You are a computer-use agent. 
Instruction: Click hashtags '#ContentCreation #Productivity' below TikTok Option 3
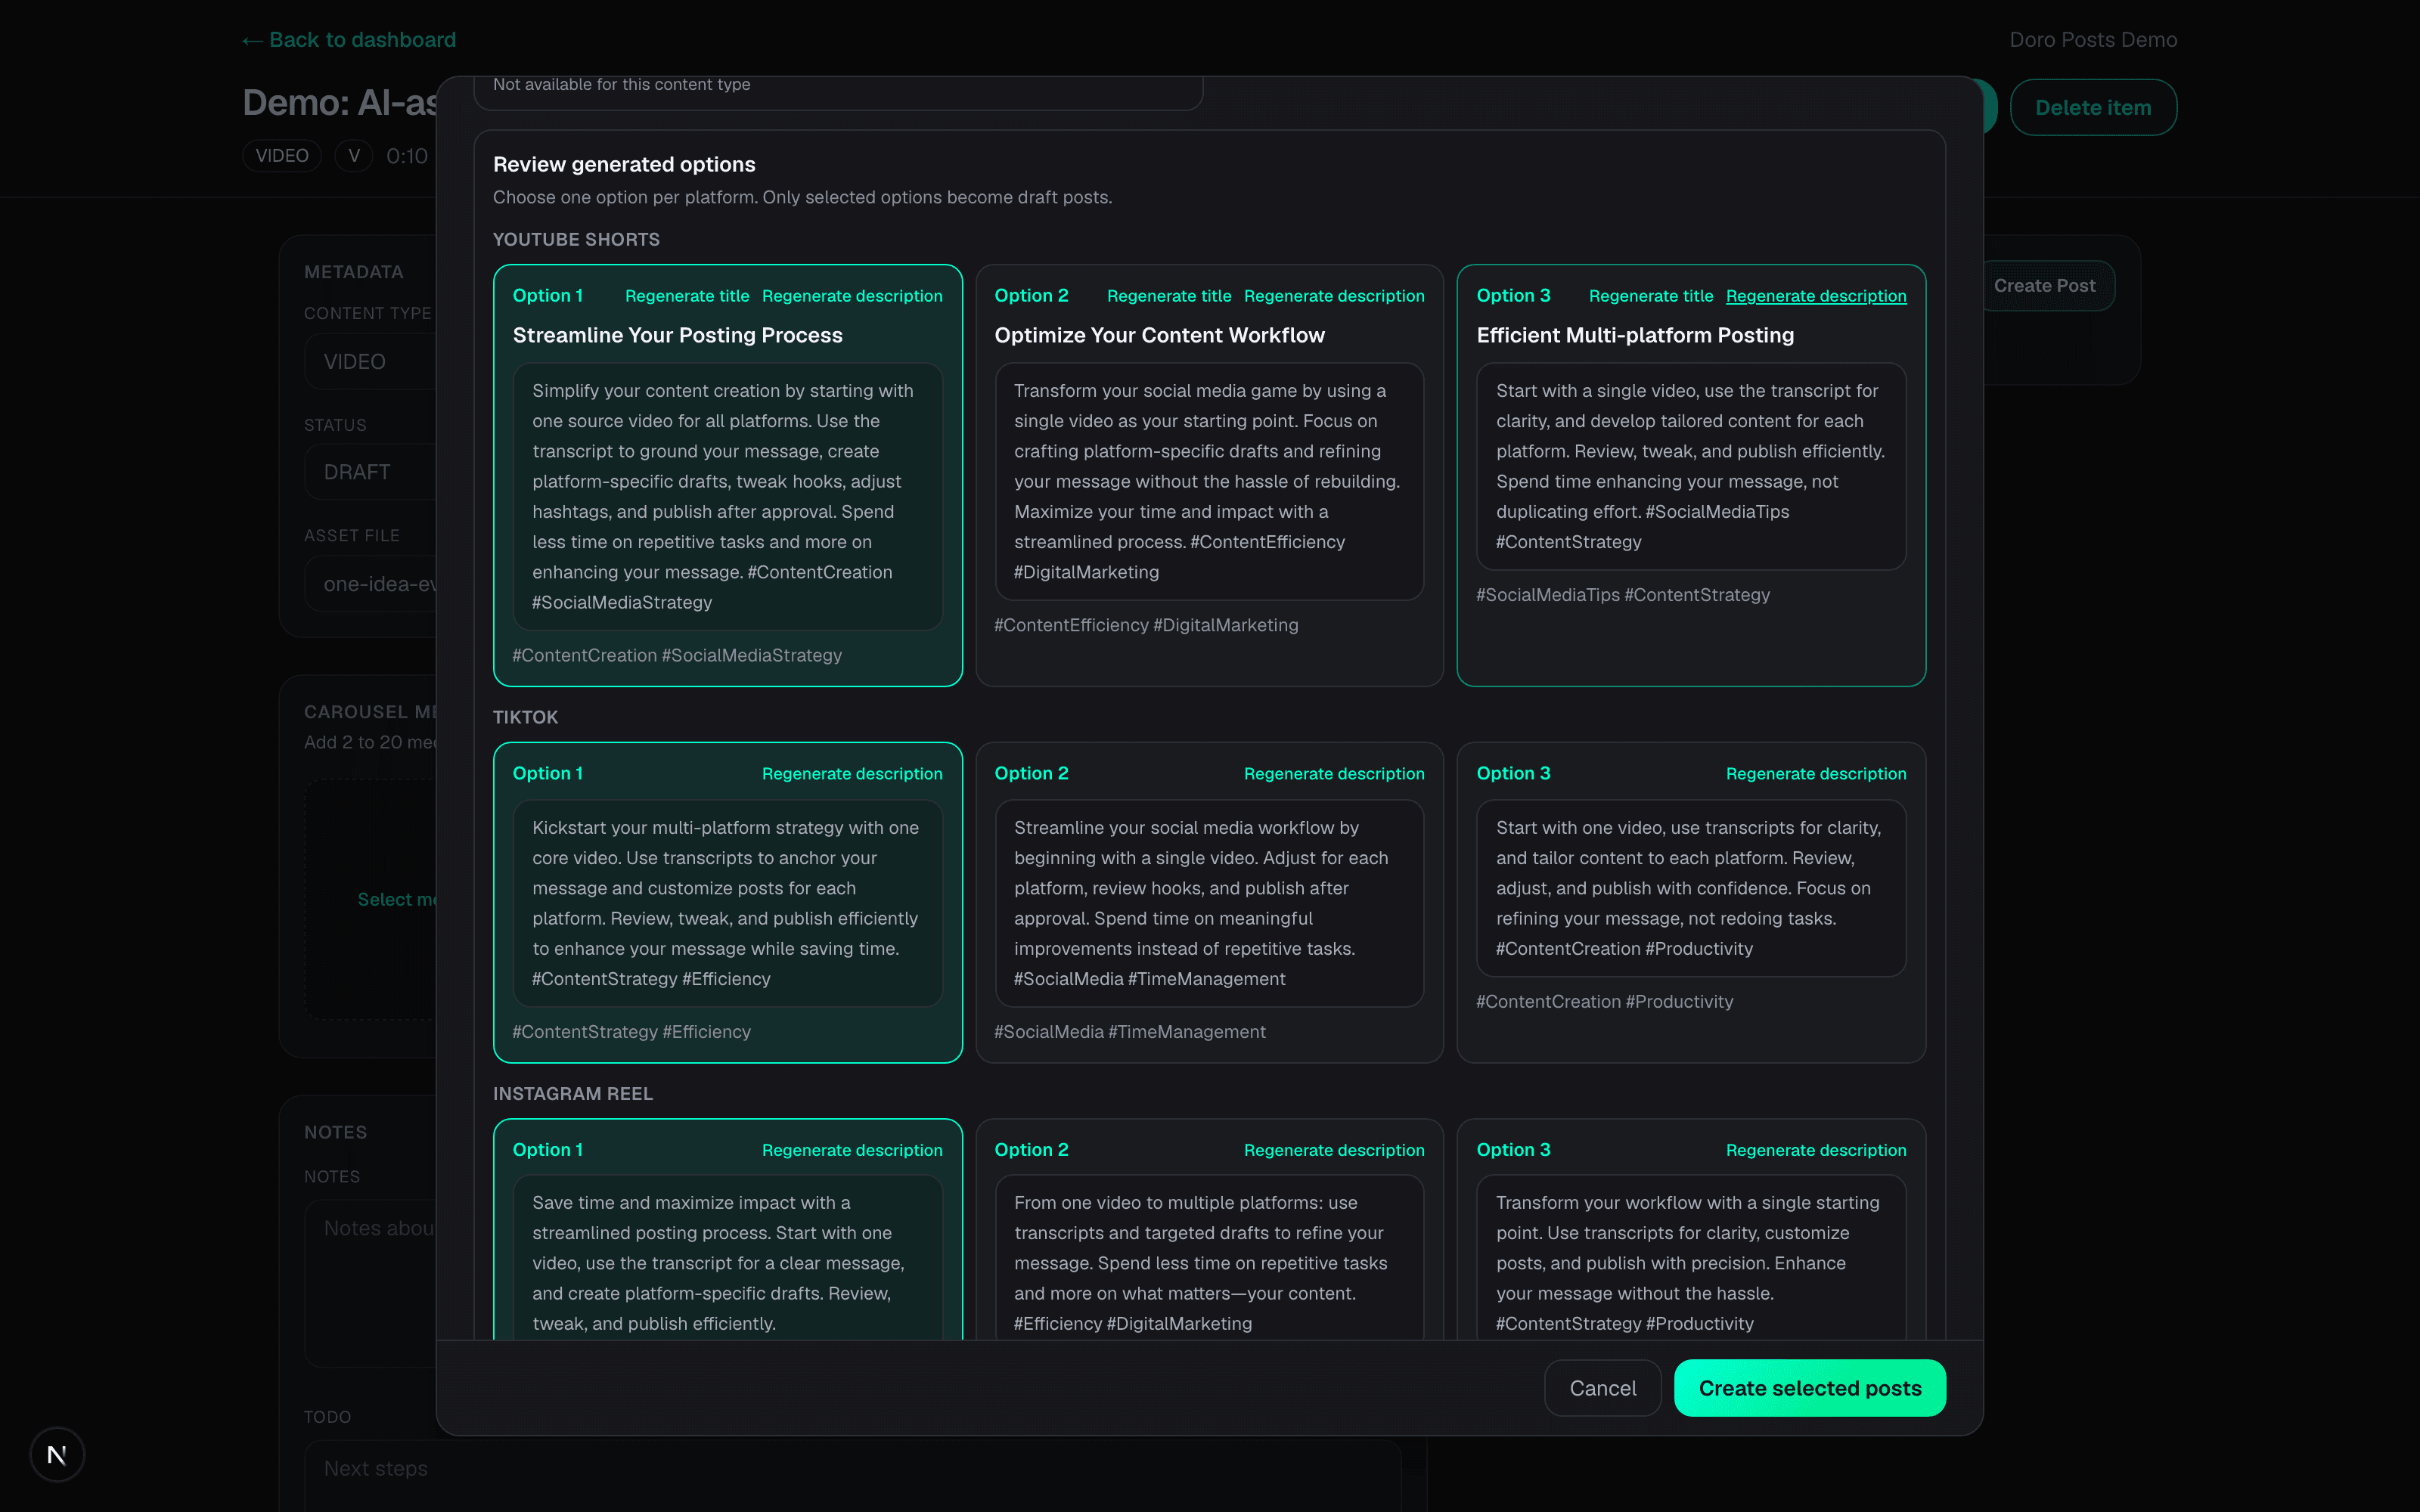[x=1604, y=1002]
